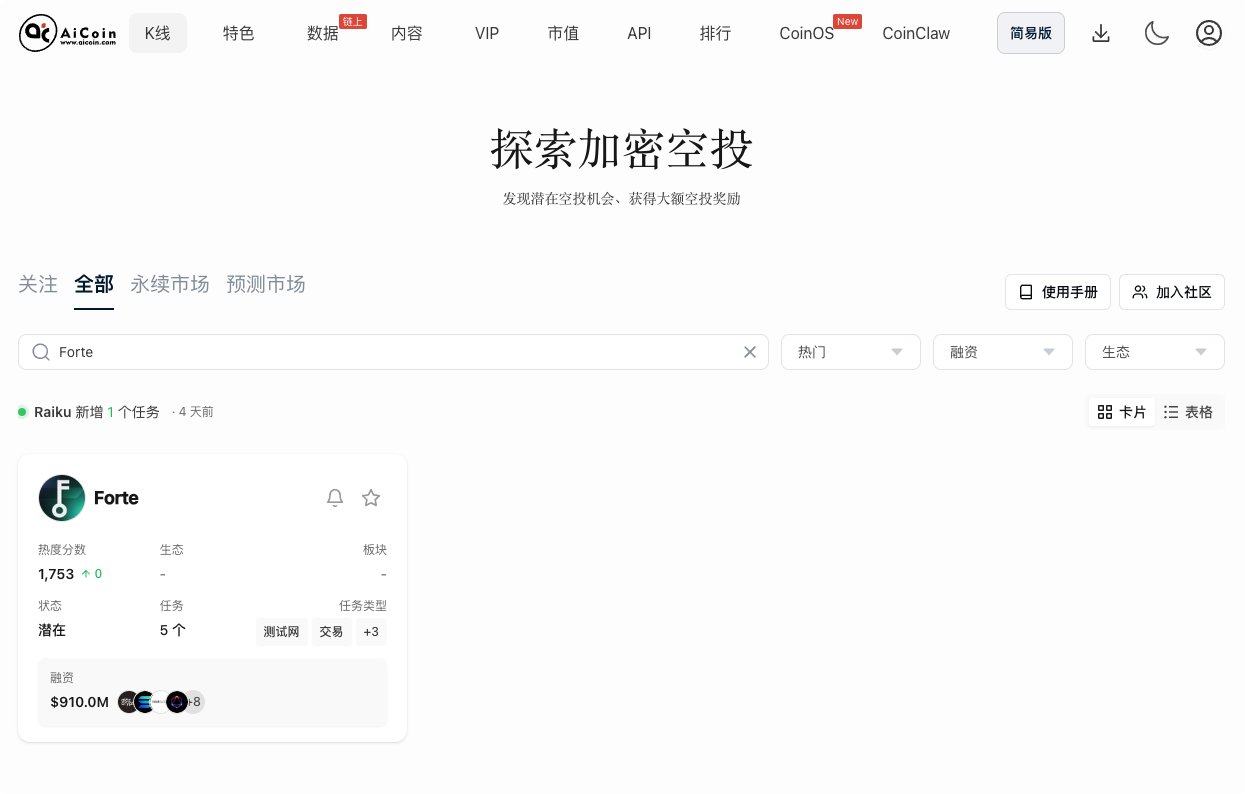Open the user account profile icon
This screenshot has height=794, width=1245.
1209,33
